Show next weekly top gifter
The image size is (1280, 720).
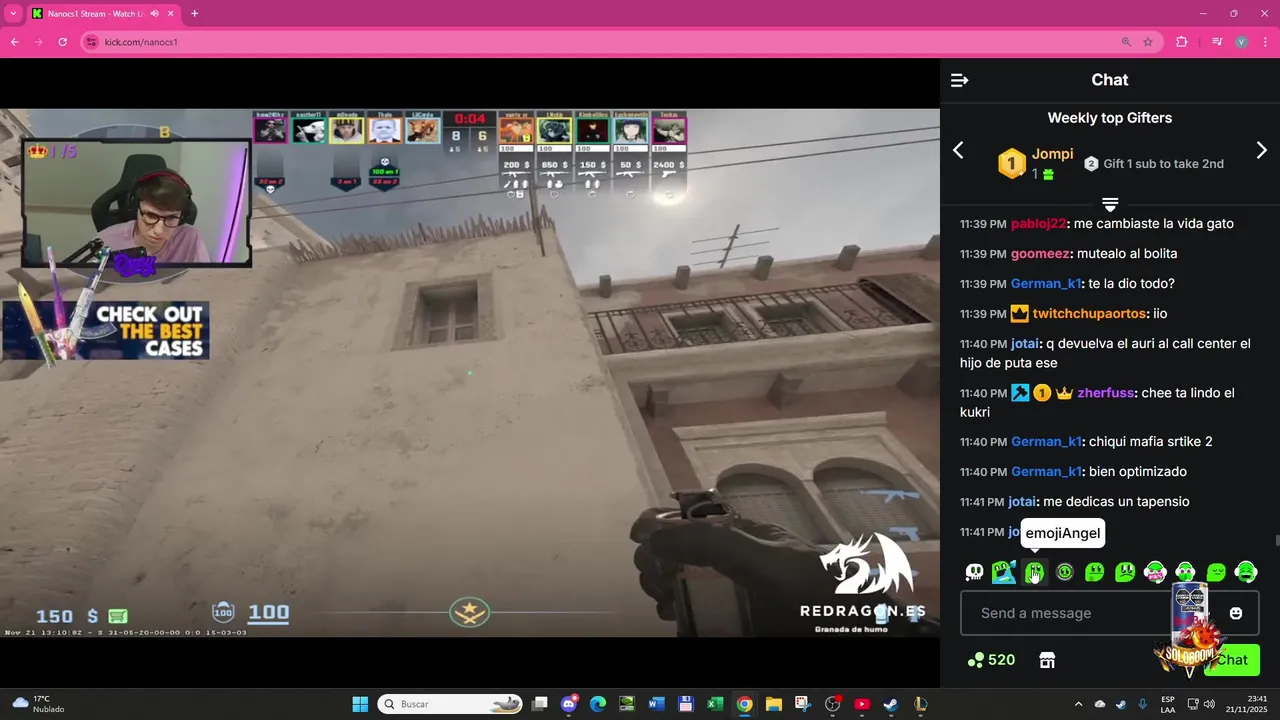(x=1261, y=150)
